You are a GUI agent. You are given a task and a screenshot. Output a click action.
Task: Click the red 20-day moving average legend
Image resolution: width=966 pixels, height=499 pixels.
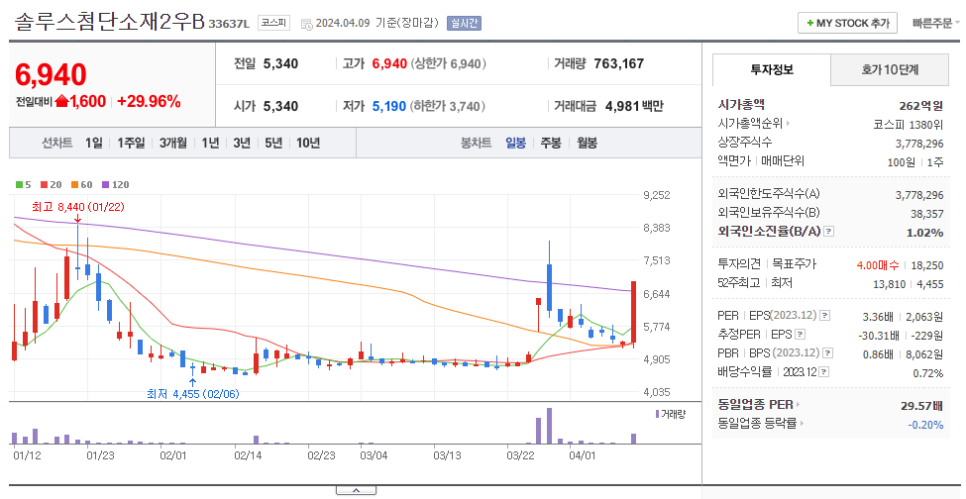(x=51, y=184)
